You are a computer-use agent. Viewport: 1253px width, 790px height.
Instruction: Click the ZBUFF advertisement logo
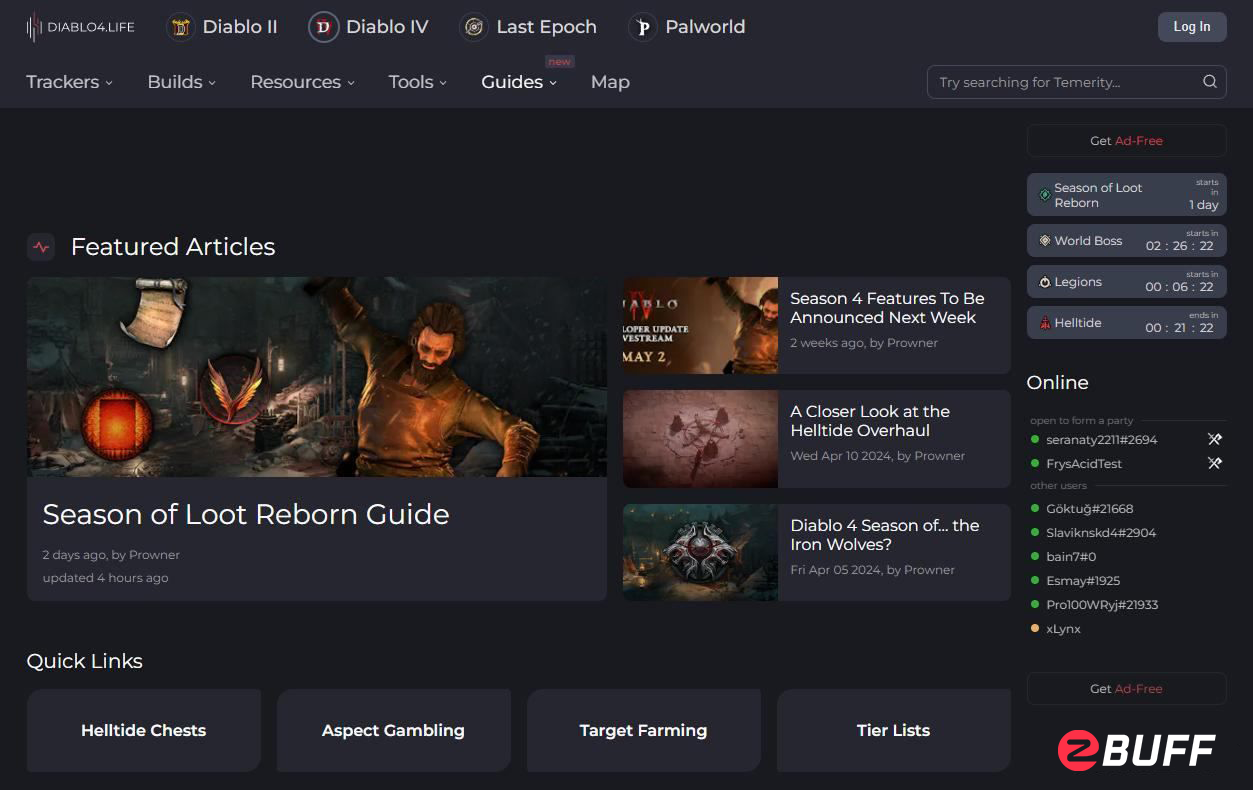(1136, 750)
